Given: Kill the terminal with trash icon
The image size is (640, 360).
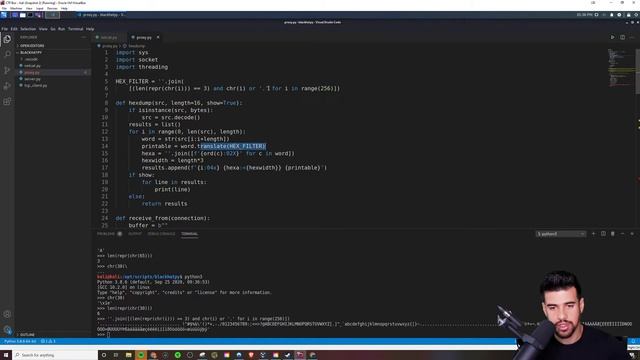Looking at the screenshot, I should (x=613, y=234).
